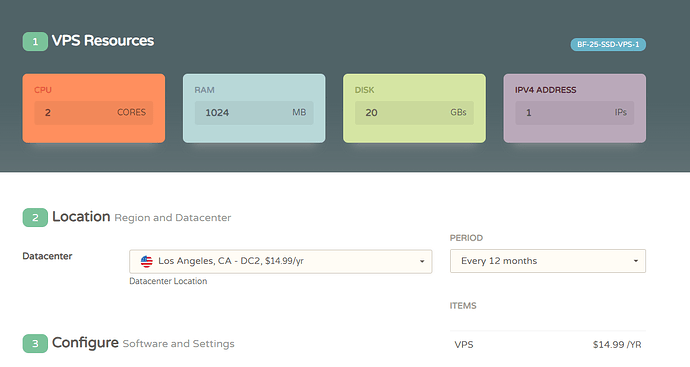Click the DISK value field showing 20
The height and width of the screenshot is (367, 690).
(x=414, y=113)
